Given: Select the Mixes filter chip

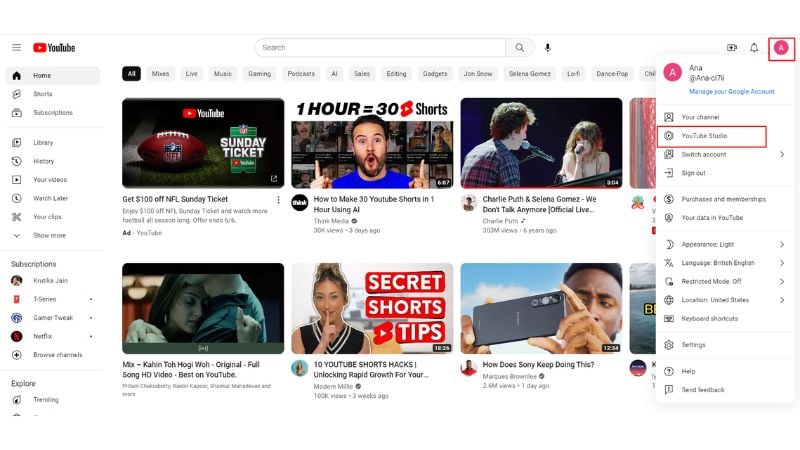Looking at the screenshot, I should [160, 73].
